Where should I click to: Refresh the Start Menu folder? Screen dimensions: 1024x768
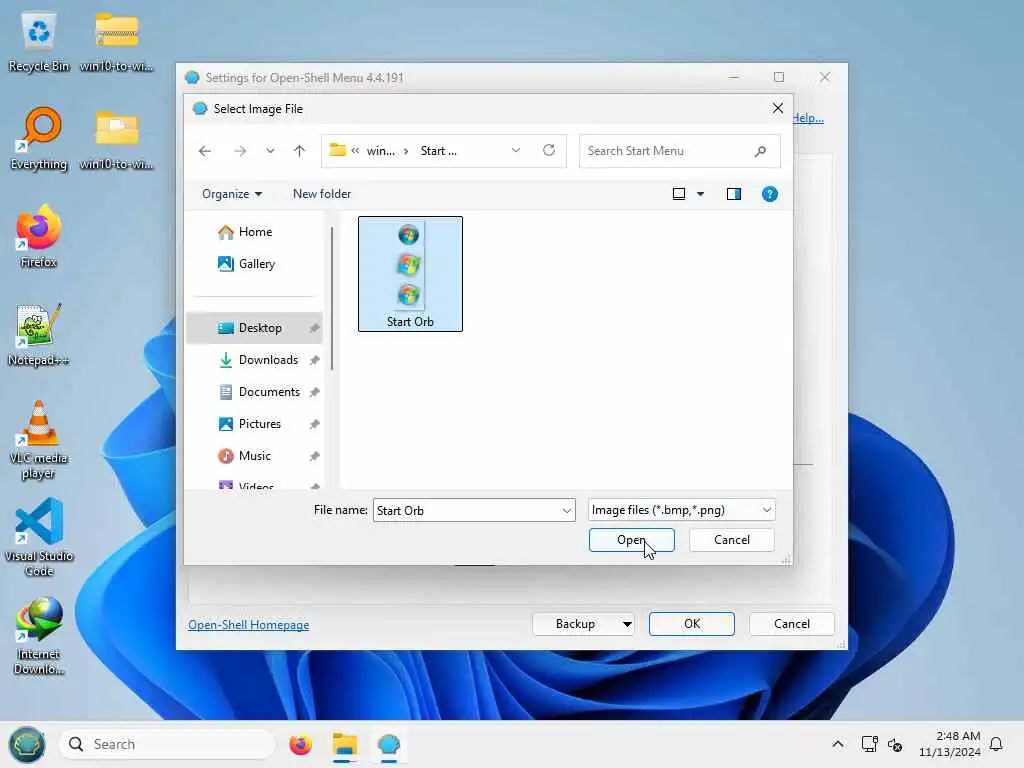(549, 150)
